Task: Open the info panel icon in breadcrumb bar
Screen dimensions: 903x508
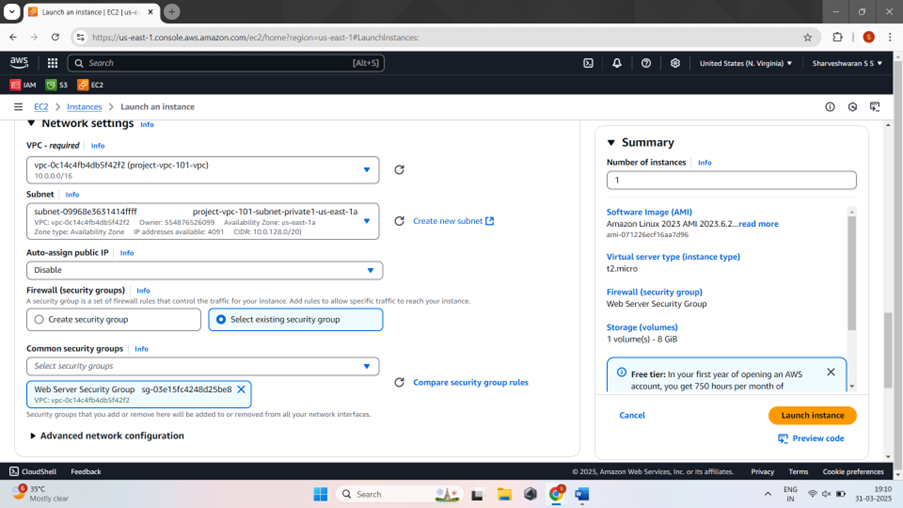Action: [x=830, y=107]
